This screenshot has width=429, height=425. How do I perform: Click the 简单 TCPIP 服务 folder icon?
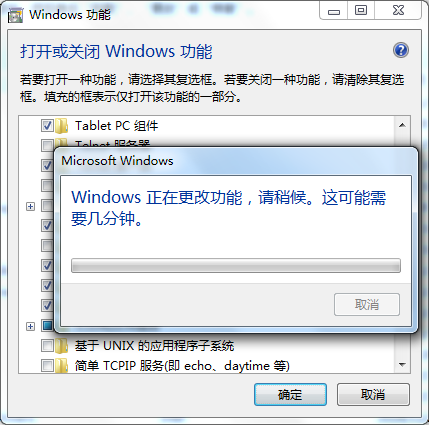point(61,366)
